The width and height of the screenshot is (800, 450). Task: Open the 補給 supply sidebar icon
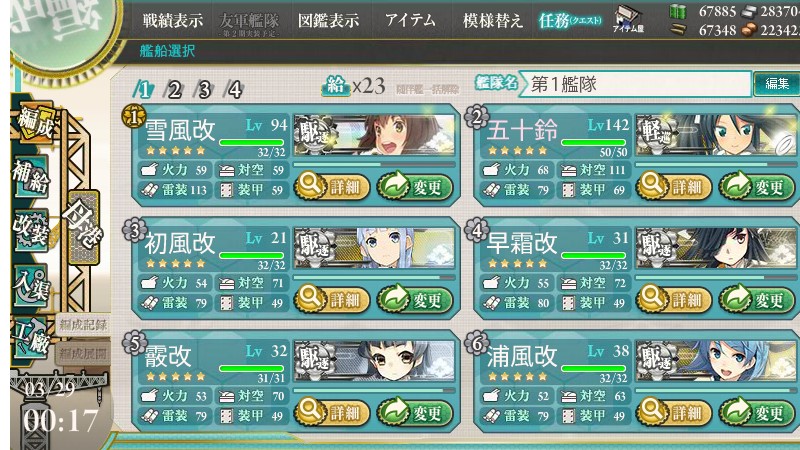(x=32, y=177)
